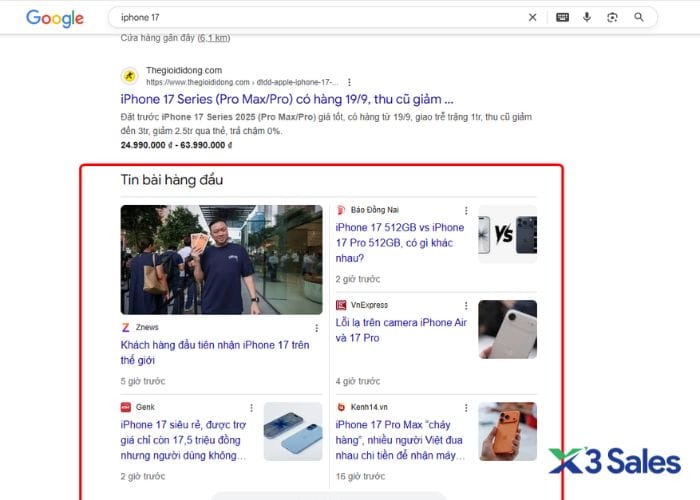Open Lỗi lạ trên camera iPhone Air article

point(401,330)
